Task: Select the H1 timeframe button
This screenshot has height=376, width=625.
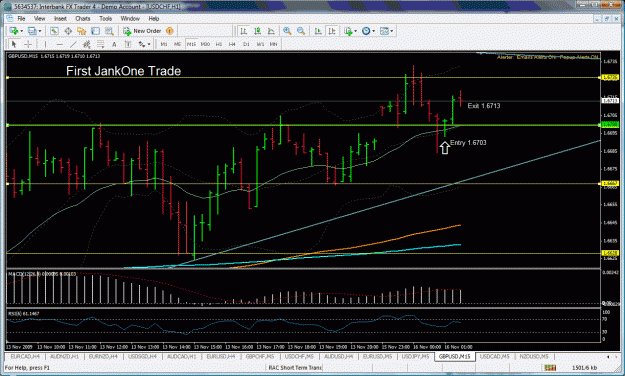Action: 219,44
